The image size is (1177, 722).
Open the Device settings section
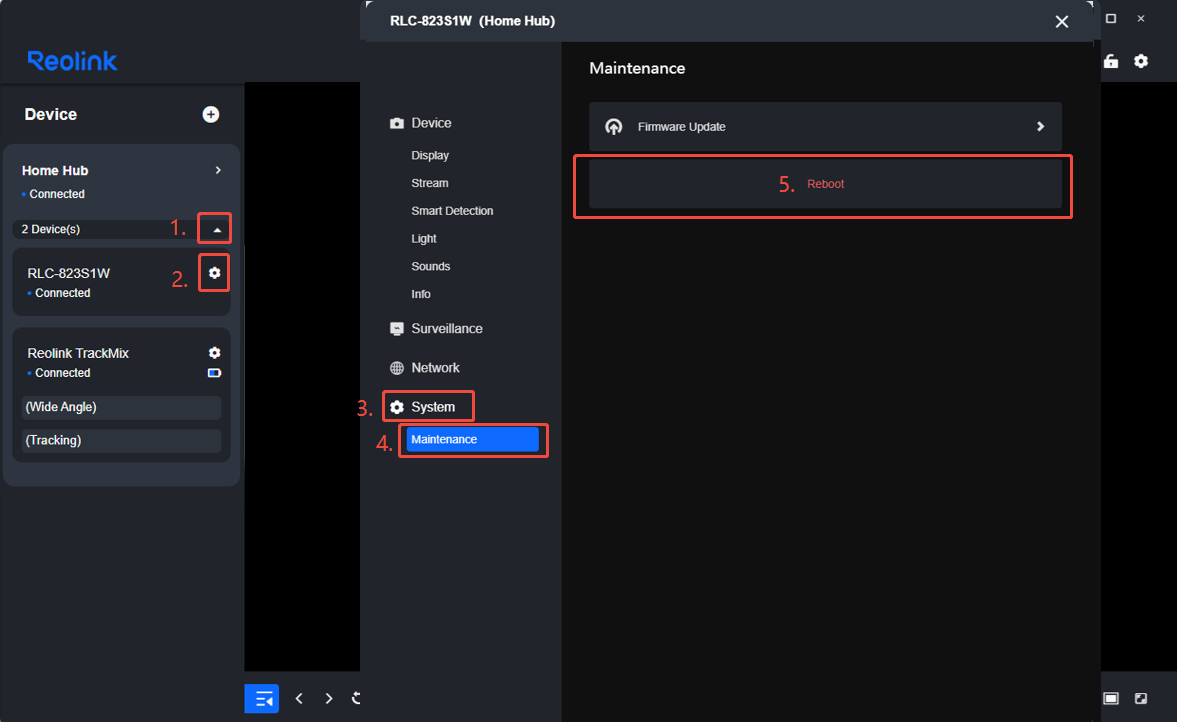[431, 123]
